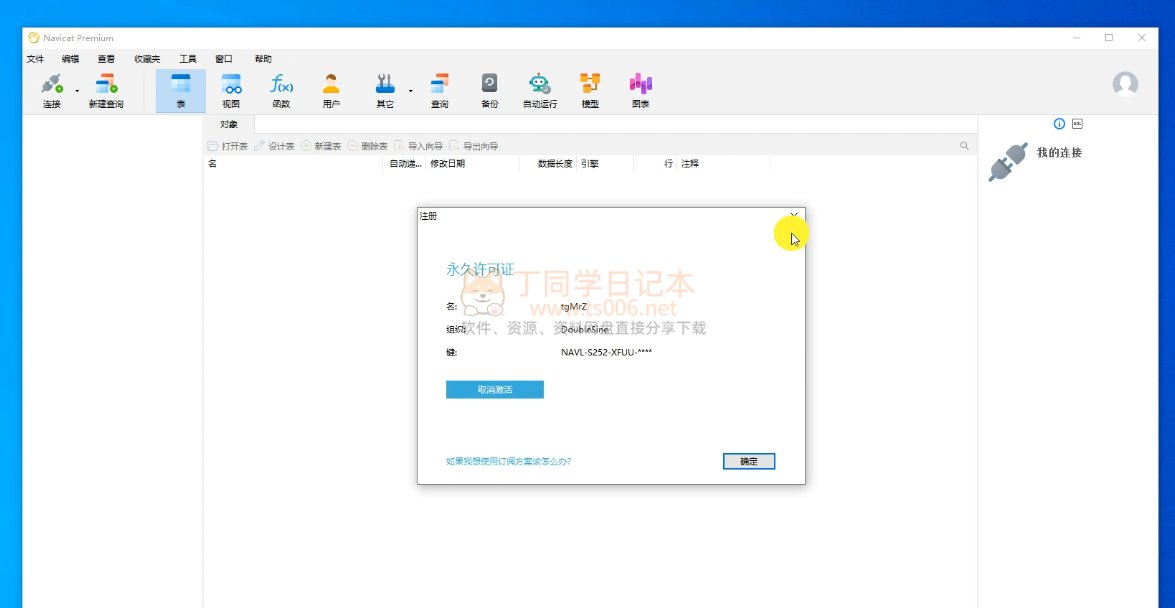Viewport: 1175px width, 608px height.
Task: Click the search magnifier in object toolbar
Action: point(964,146)
